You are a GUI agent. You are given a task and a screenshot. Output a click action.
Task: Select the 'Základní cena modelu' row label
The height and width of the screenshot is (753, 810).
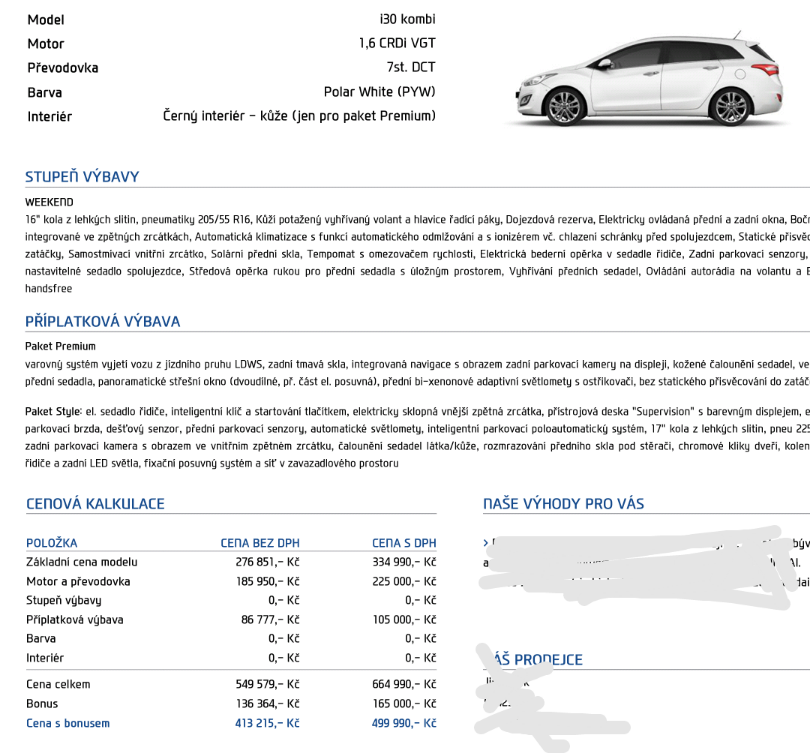pos(82,562)
